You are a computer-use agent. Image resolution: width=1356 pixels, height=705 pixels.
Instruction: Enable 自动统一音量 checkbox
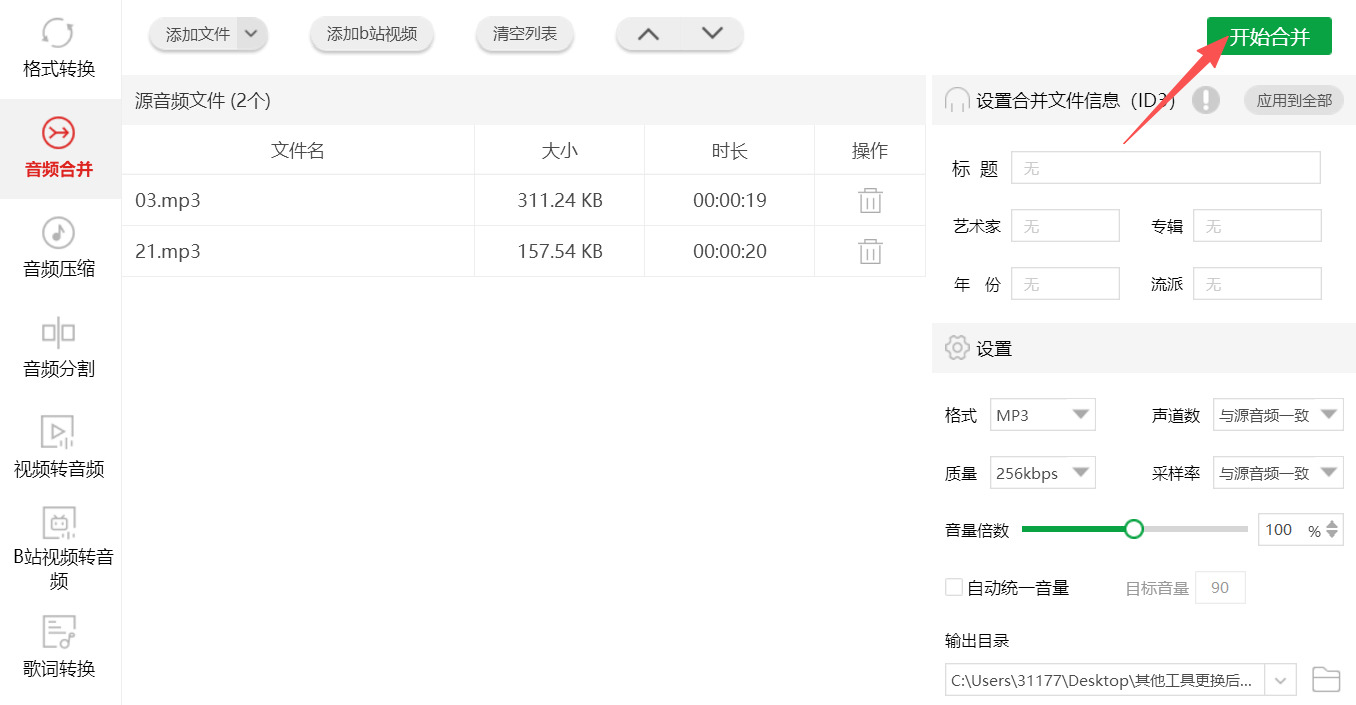(x=953, y=587)
